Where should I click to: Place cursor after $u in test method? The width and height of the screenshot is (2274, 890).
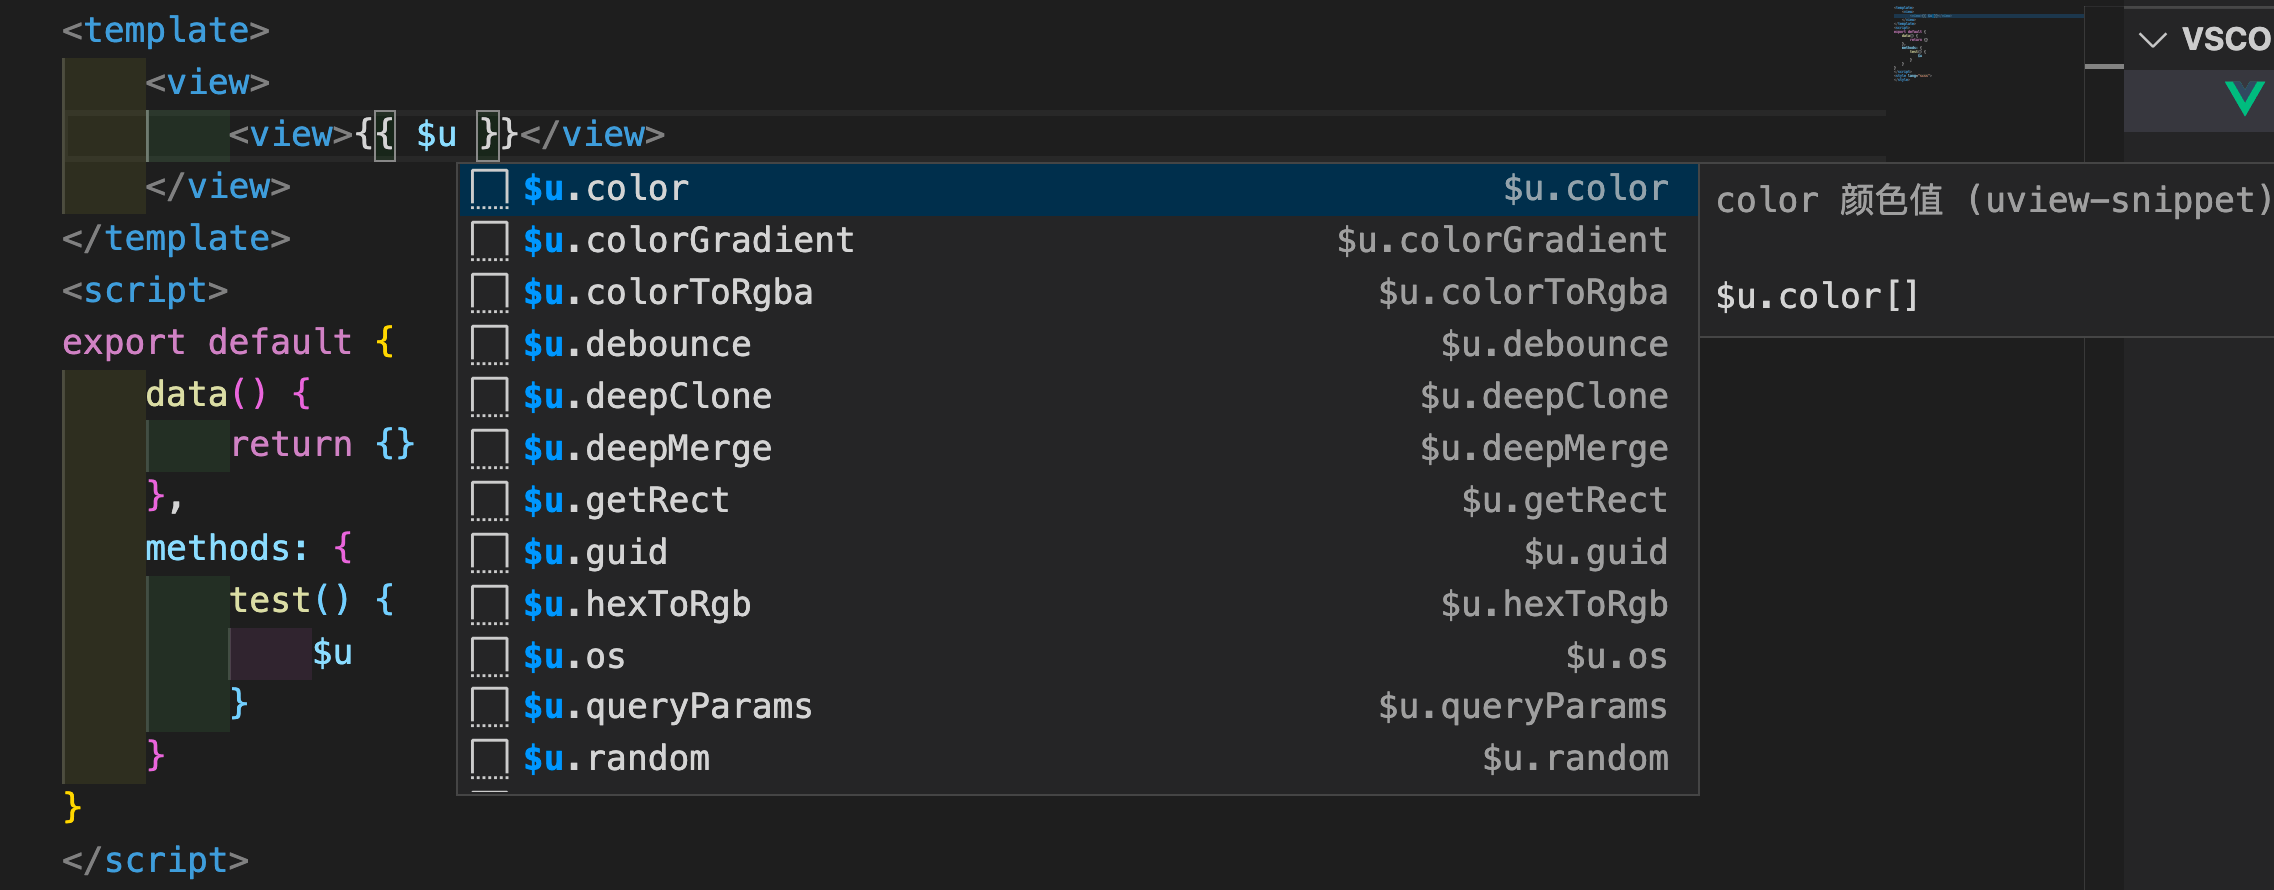click(x=353, y=653)
